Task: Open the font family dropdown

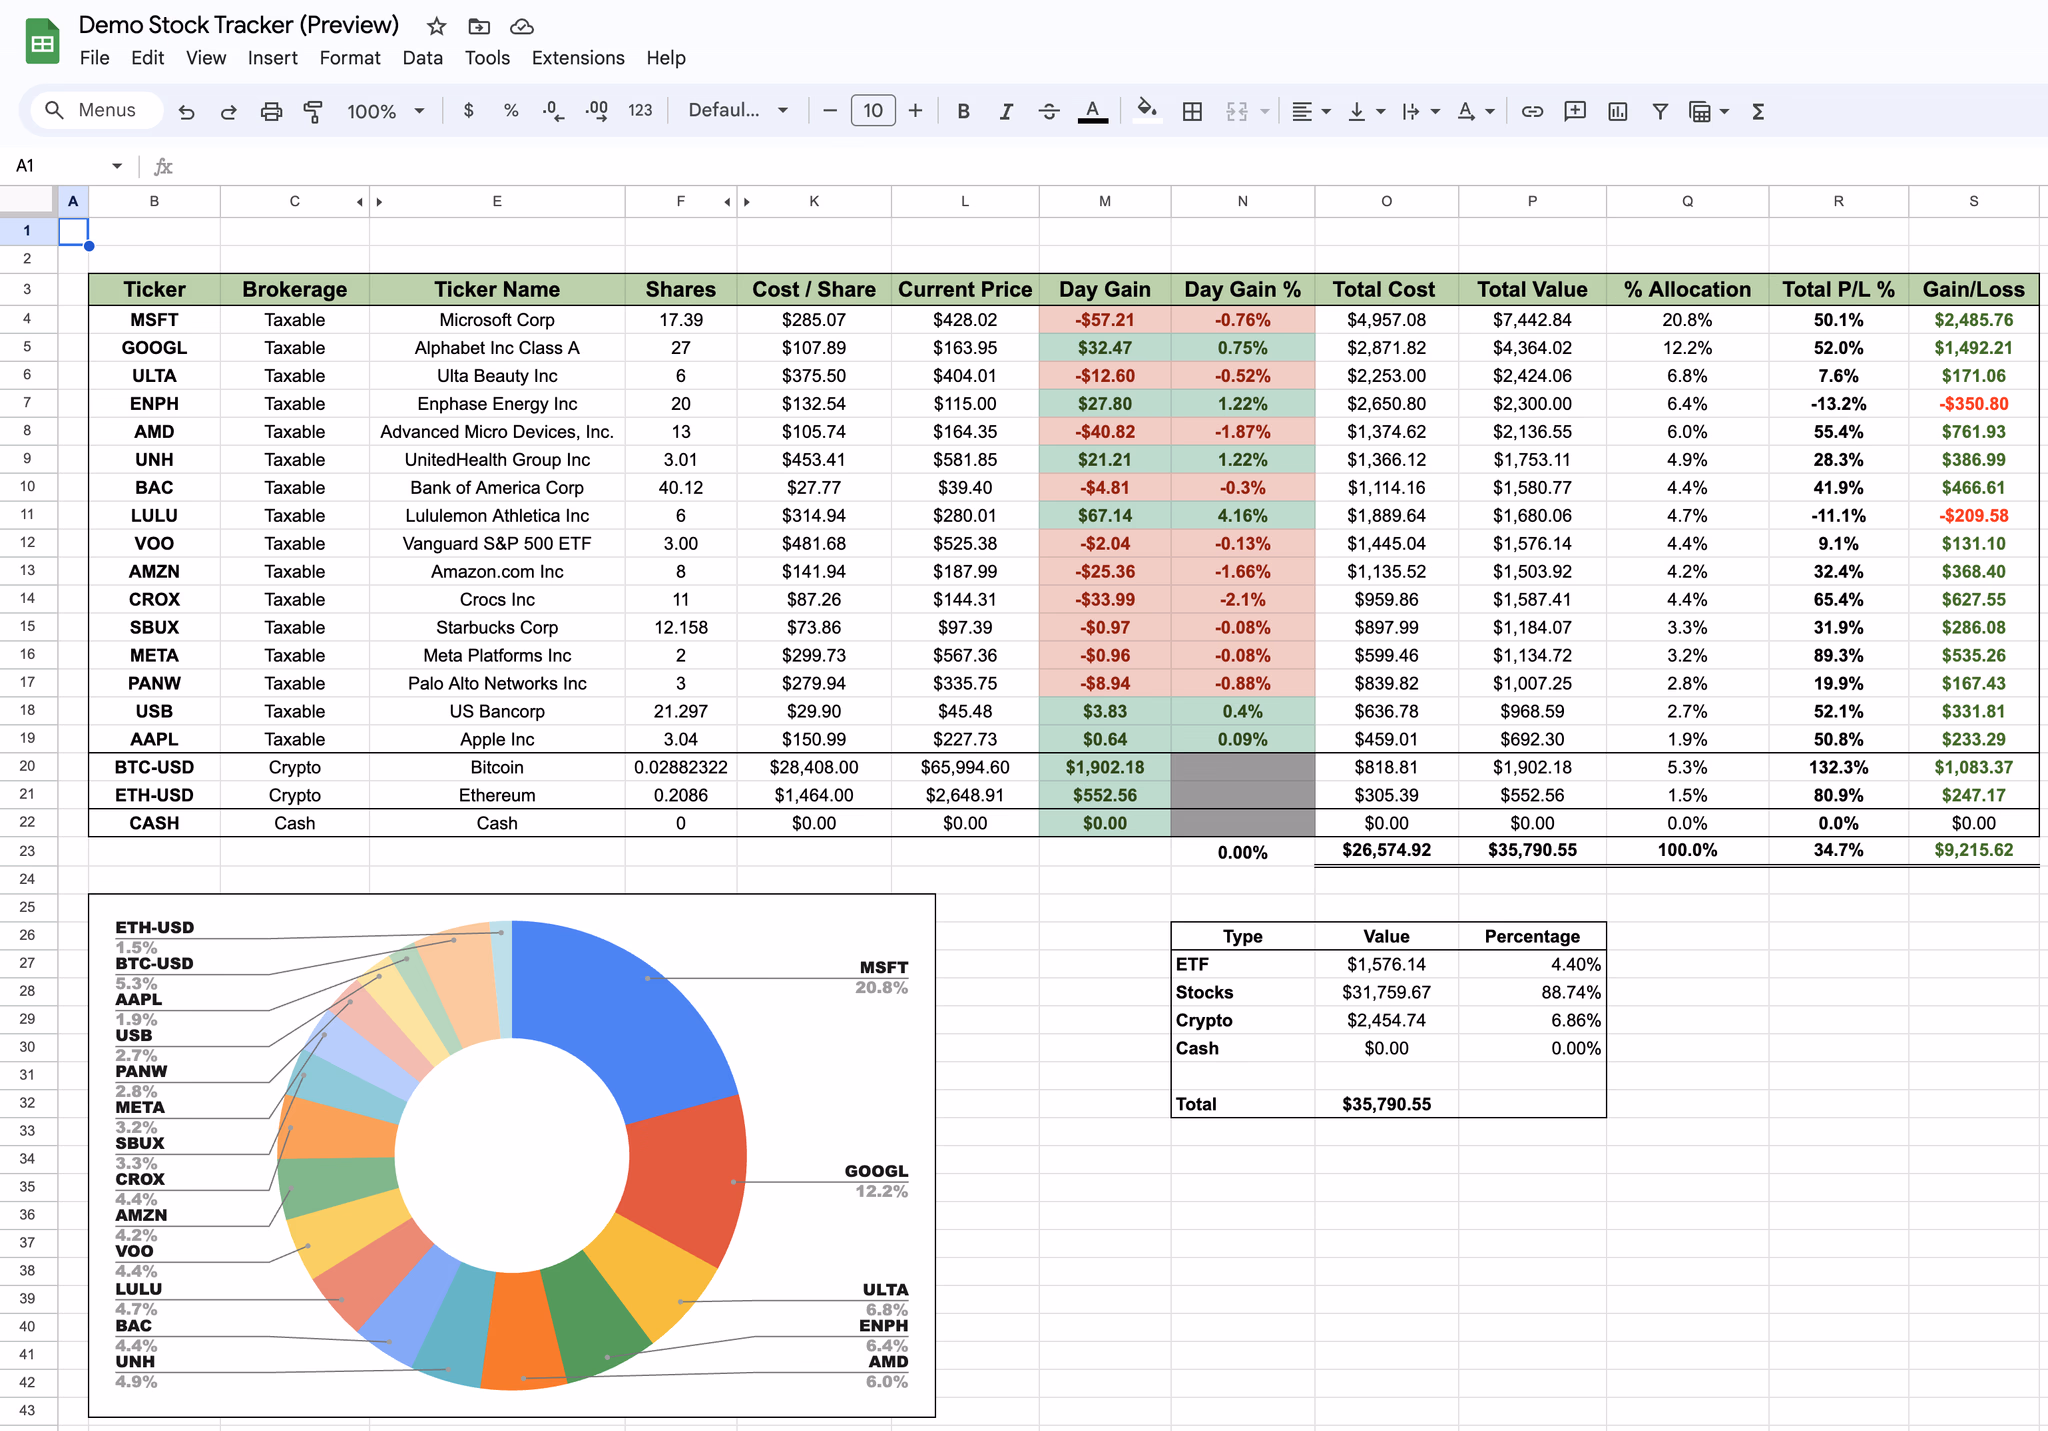Action: [738, 110]
